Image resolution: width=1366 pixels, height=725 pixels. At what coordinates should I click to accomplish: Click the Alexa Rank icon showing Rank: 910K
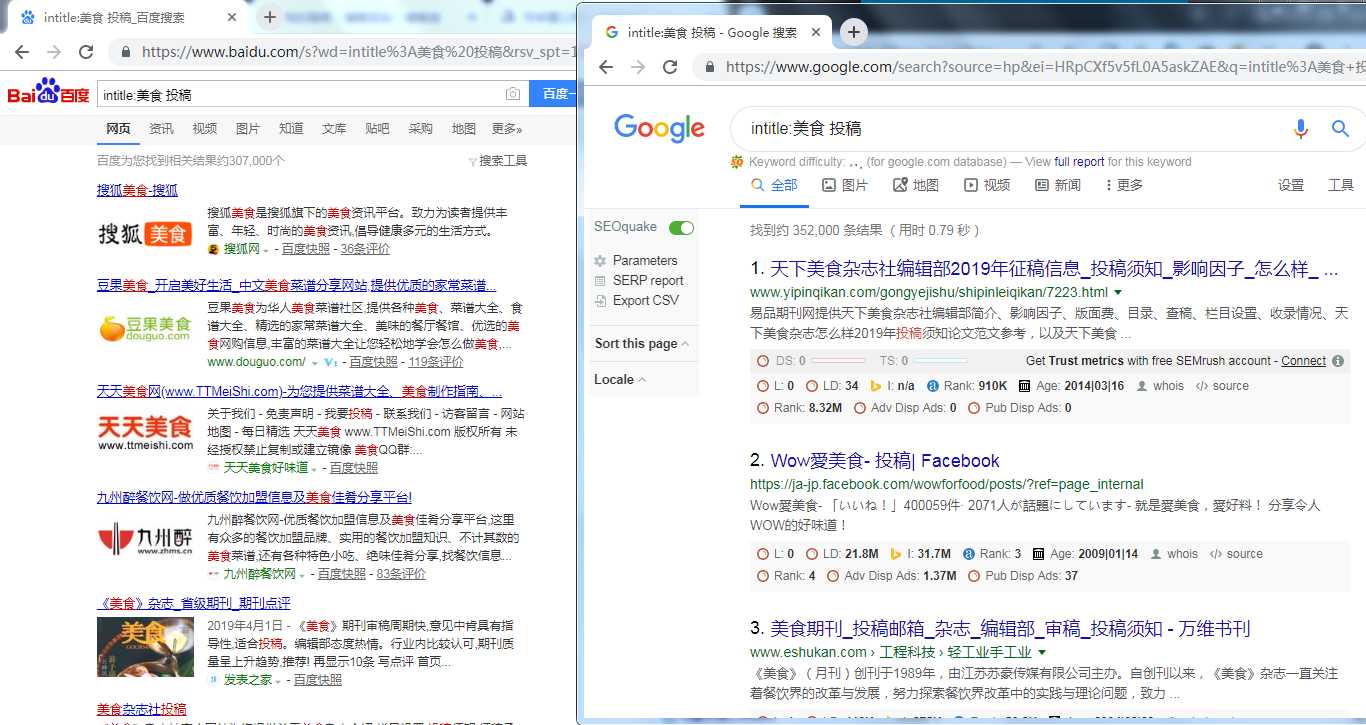(933, 386)
